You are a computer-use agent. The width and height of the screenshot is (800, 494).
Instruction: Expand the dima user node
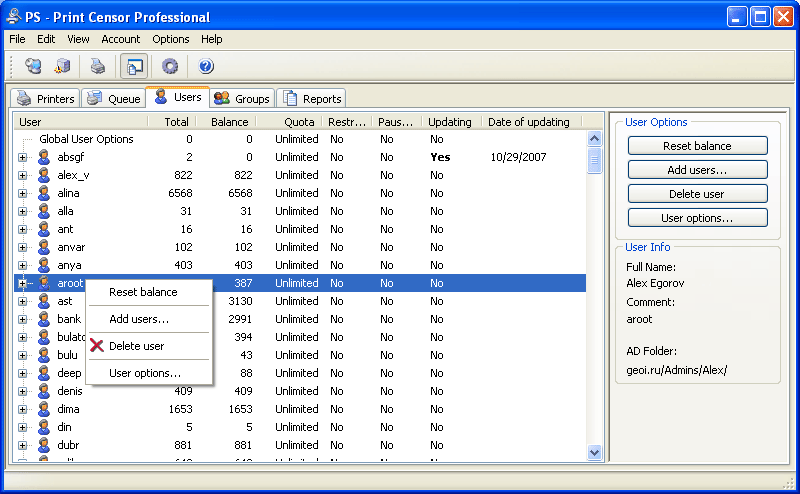tap(22, 409)
